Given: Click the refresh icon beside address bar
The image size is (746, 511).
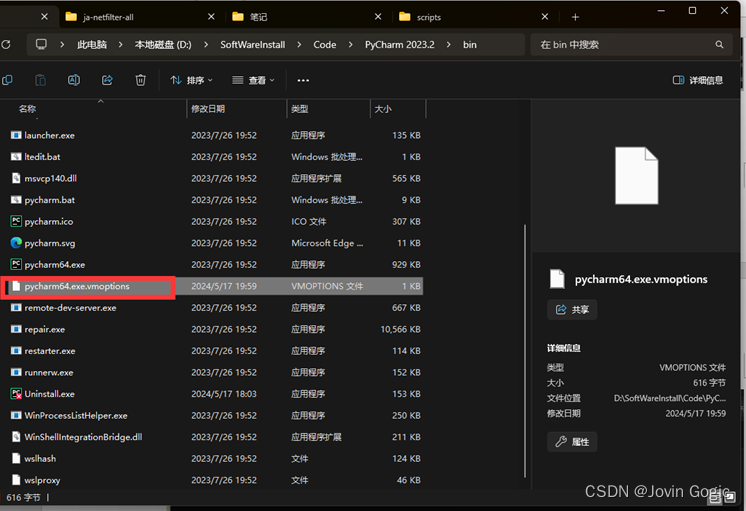Looking at the screenshot, I should [x=6, y=44].
